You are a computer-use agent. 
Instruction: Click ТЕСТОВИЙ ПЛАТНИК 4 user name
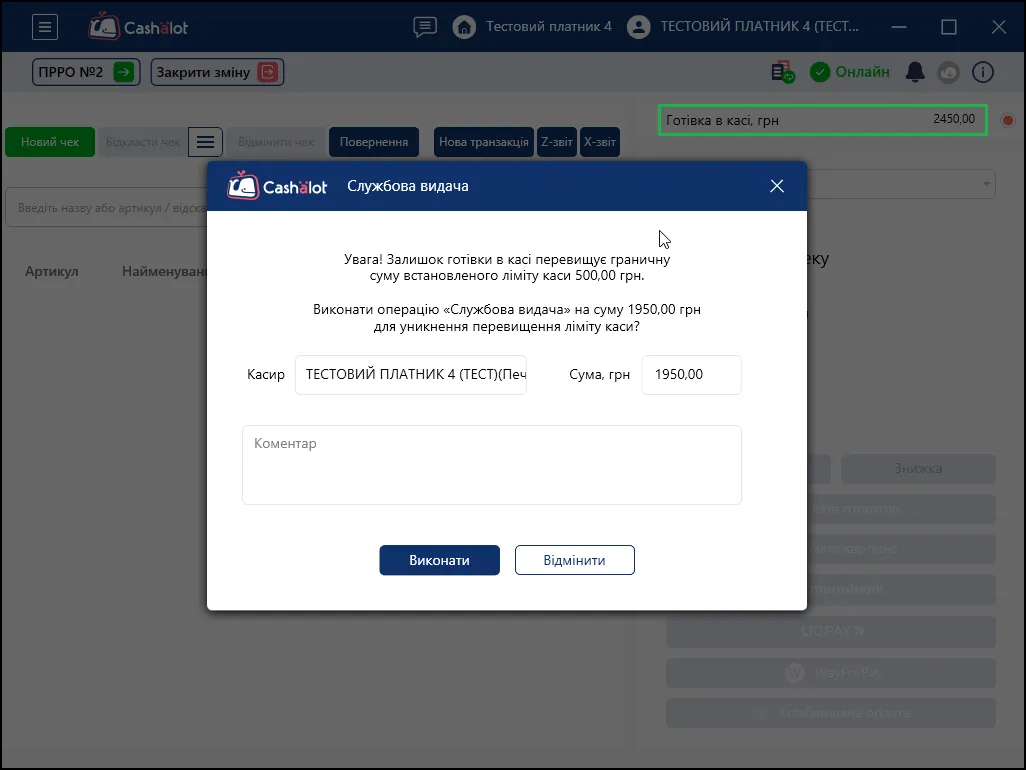click(760, 27)
